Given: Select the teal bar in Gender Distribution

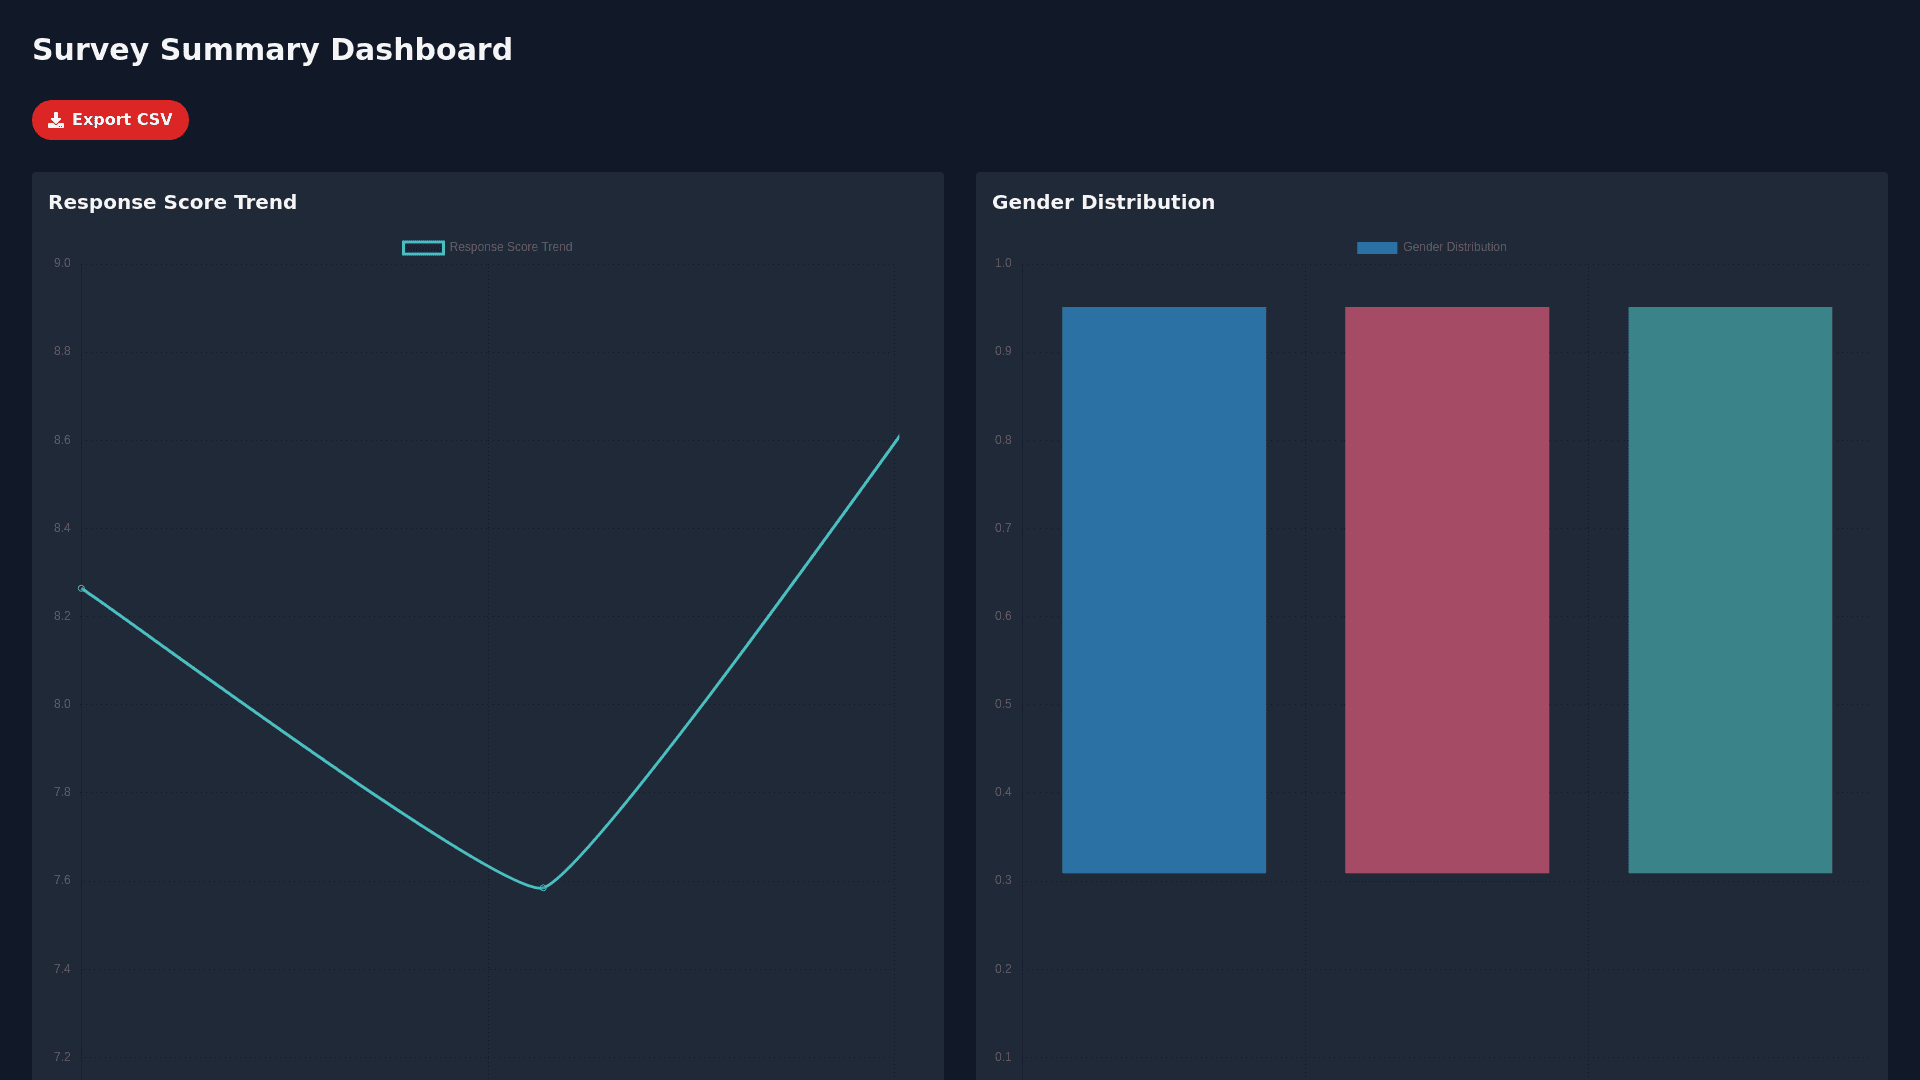Looking at the screenshot, I should tap(1729, 590).
